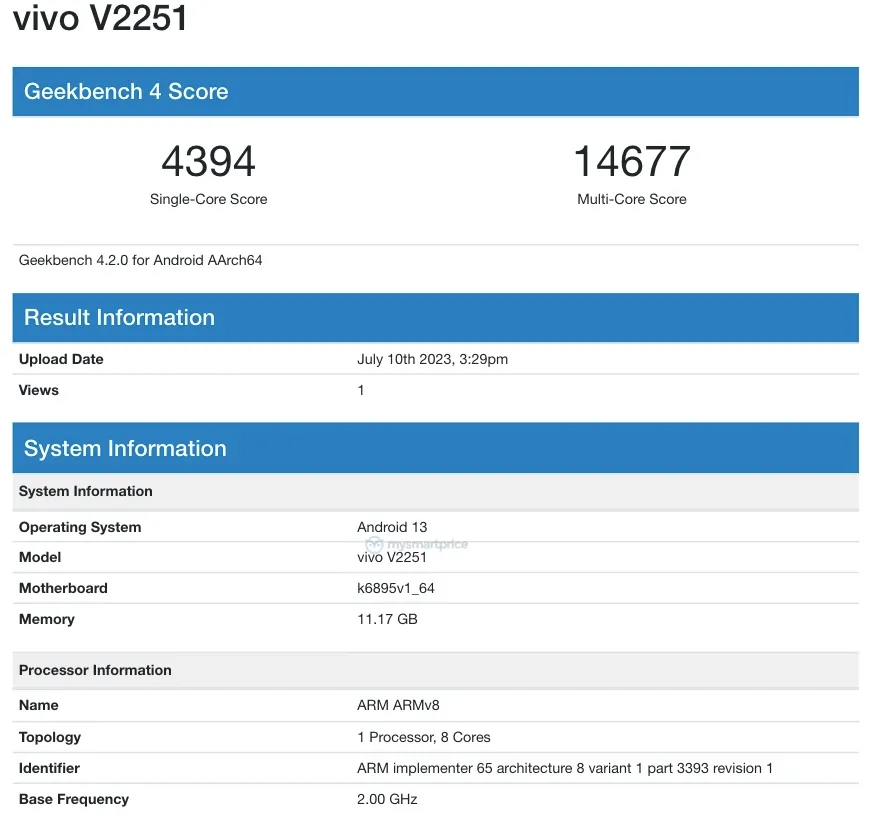The width and height of the screenshot is (871, 818).
Task: Click the Processor Information subheader
Action: coord(95,670)
